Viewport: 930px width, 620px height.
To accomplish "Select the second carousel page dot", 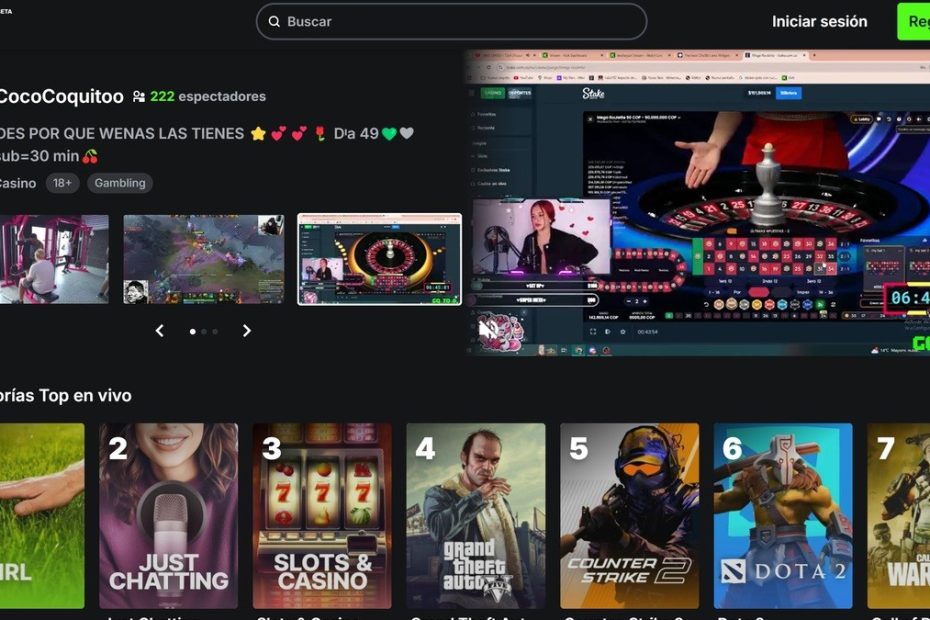I will pos(204,332).
